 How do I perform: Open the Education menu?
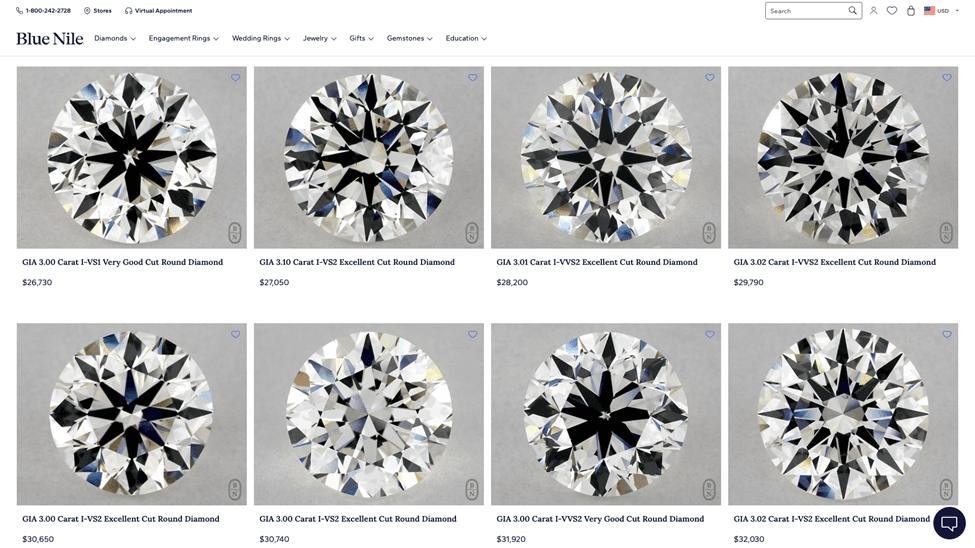[x=466, y=39]
